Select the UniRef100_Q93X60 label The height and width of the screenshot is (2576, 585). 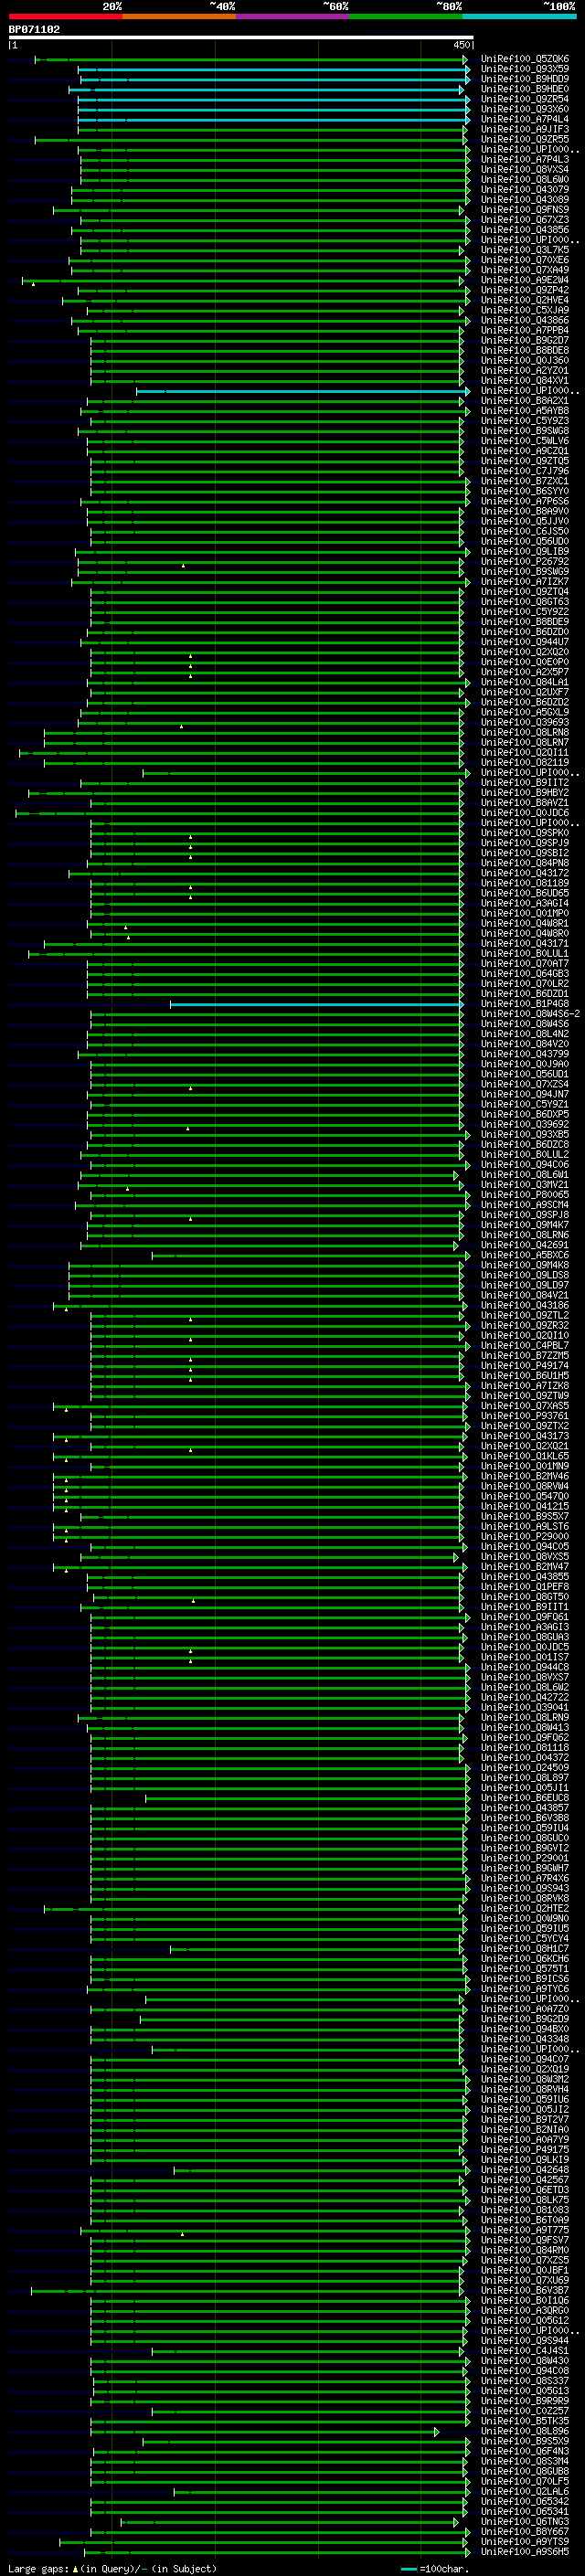tap(524, 109)
